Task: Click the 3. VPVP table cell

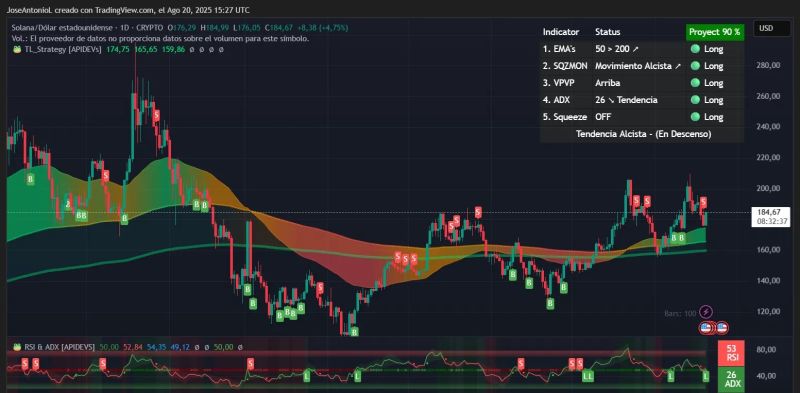Action: pos(558,83)
